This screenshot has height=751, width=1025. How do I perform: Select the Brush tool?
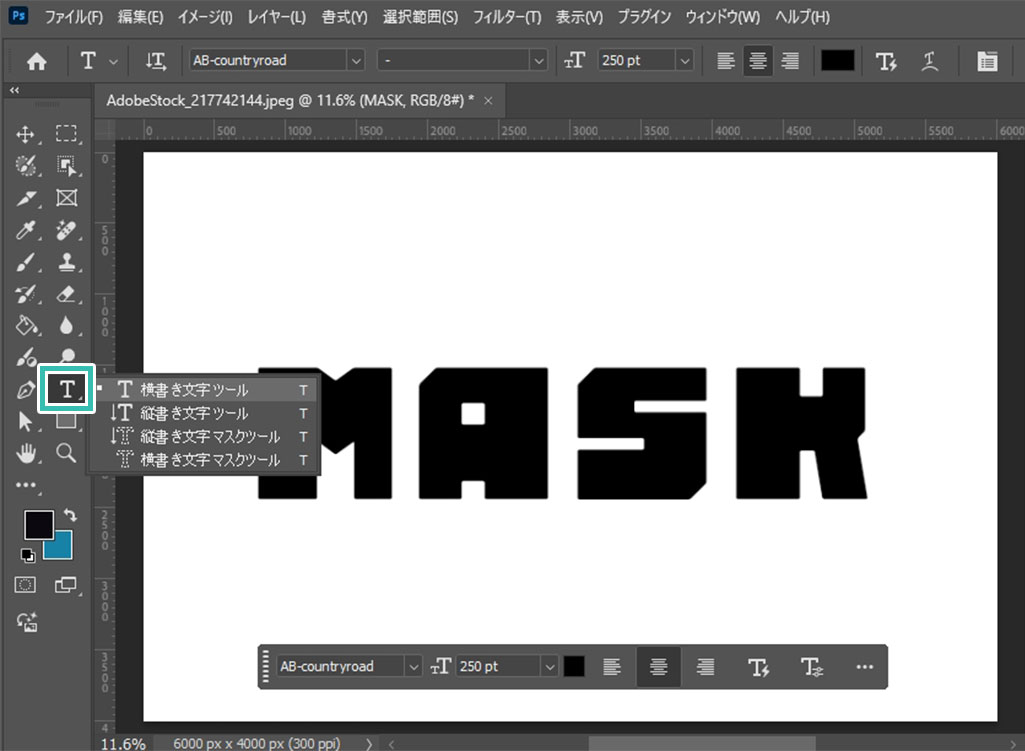coord(25,262)
